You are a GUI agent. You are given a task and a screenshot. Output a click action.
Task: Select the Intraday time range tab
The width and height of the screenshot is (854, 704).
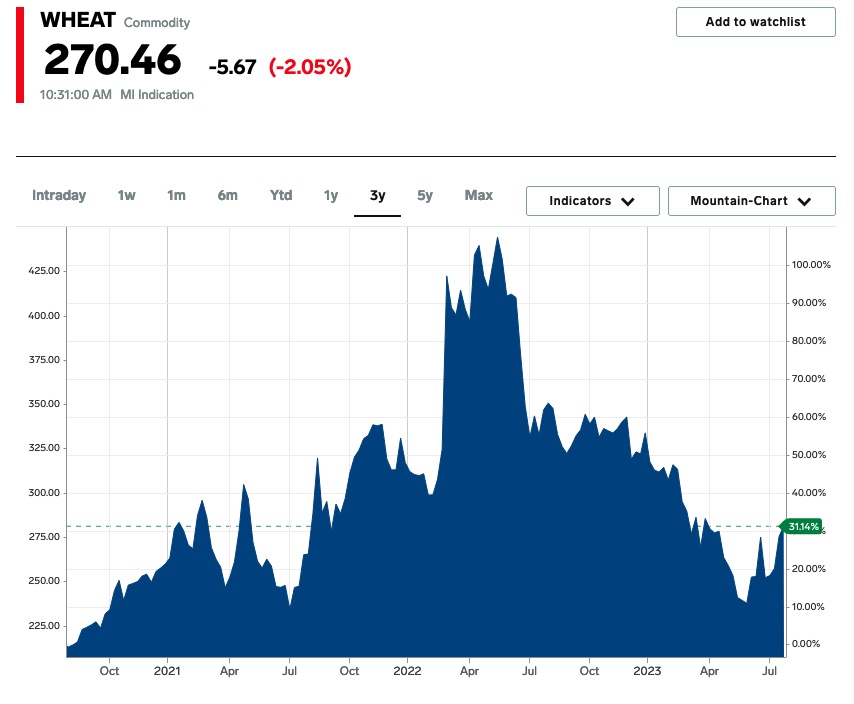59,195
